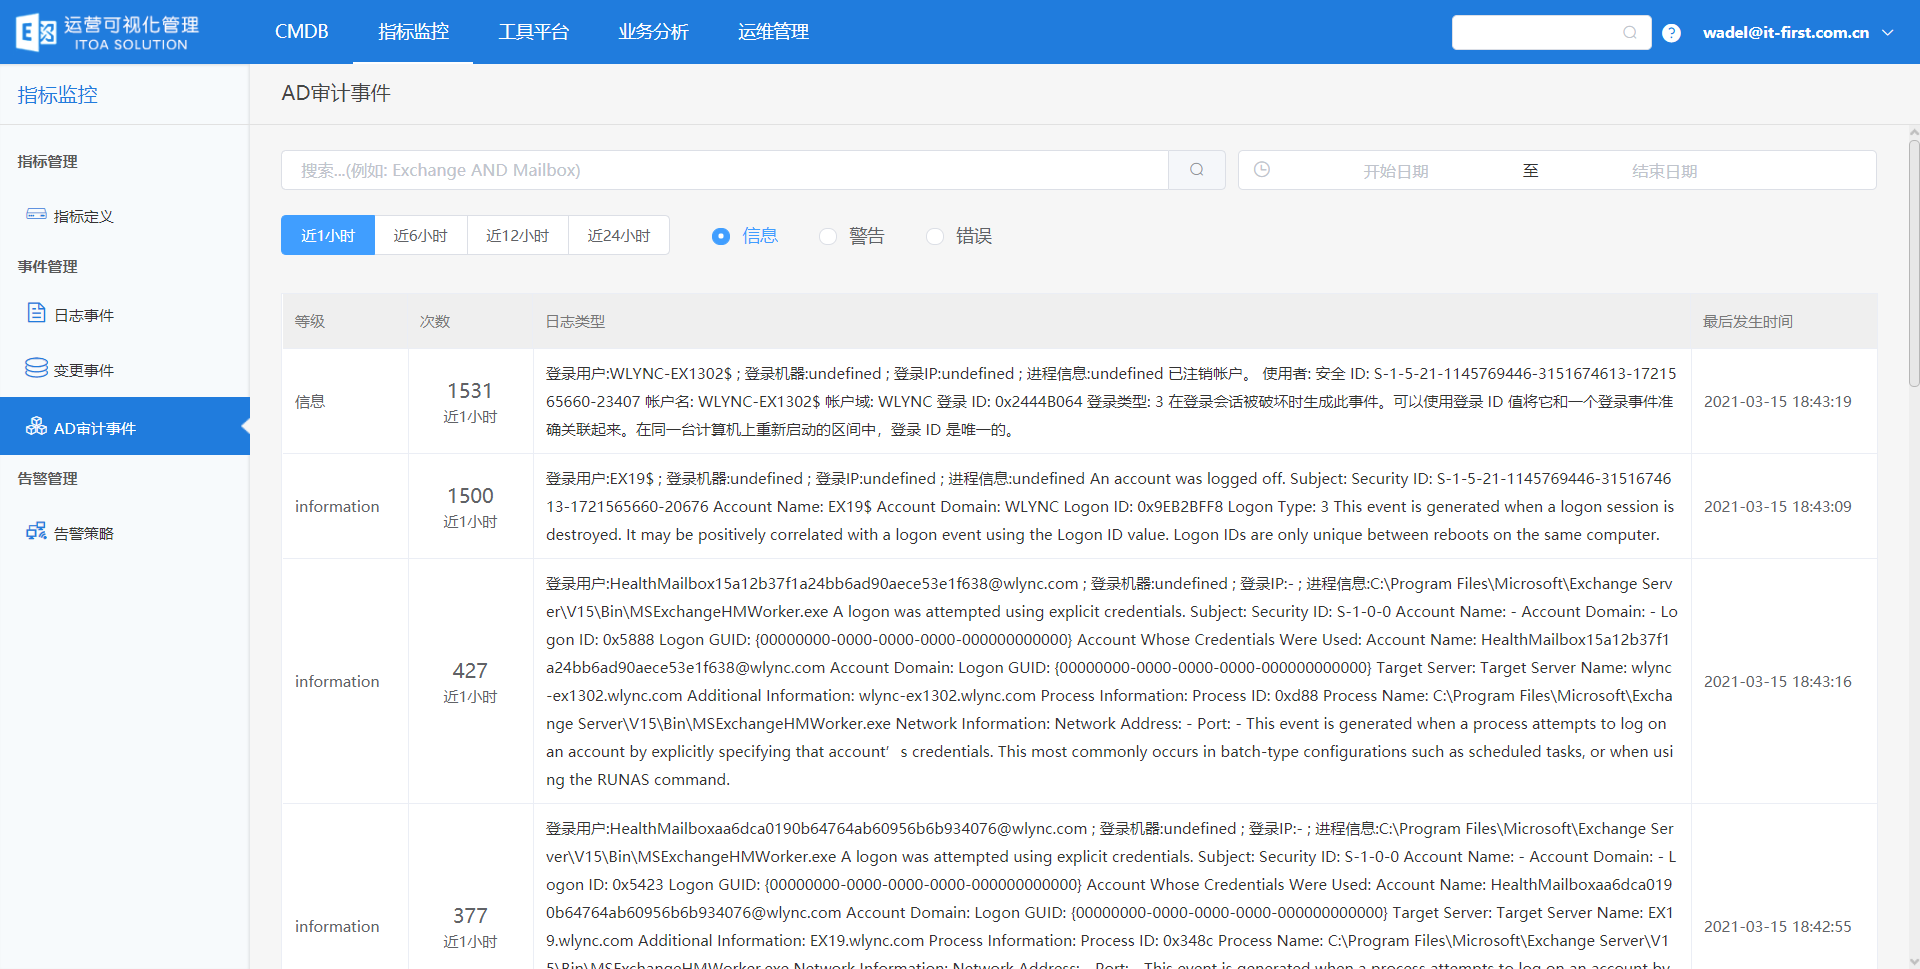The height and width of the screenshot is (969, 1920).
Task: Click the 告警管理 section label
Action: coord(48,478)
